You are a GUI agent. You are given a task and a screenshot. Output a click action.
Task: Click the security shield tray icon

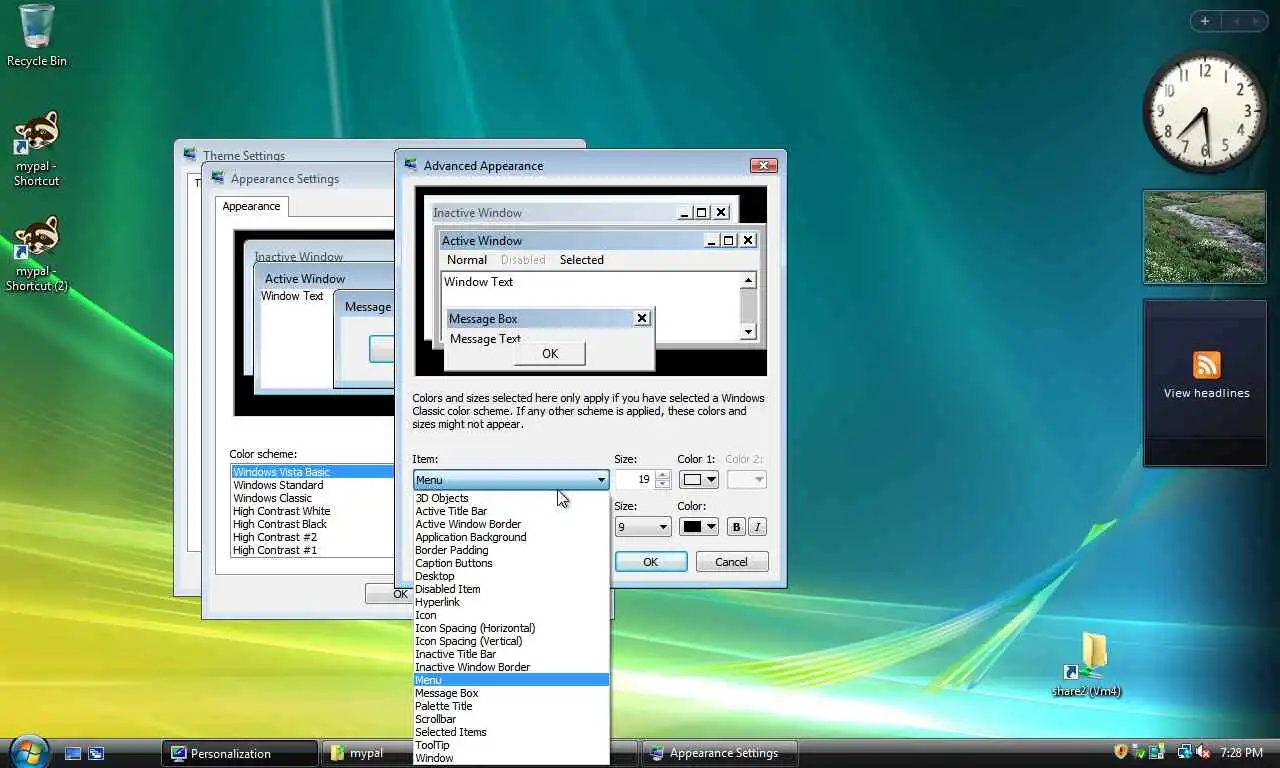pyautogui.click(x=1121, y=752)
